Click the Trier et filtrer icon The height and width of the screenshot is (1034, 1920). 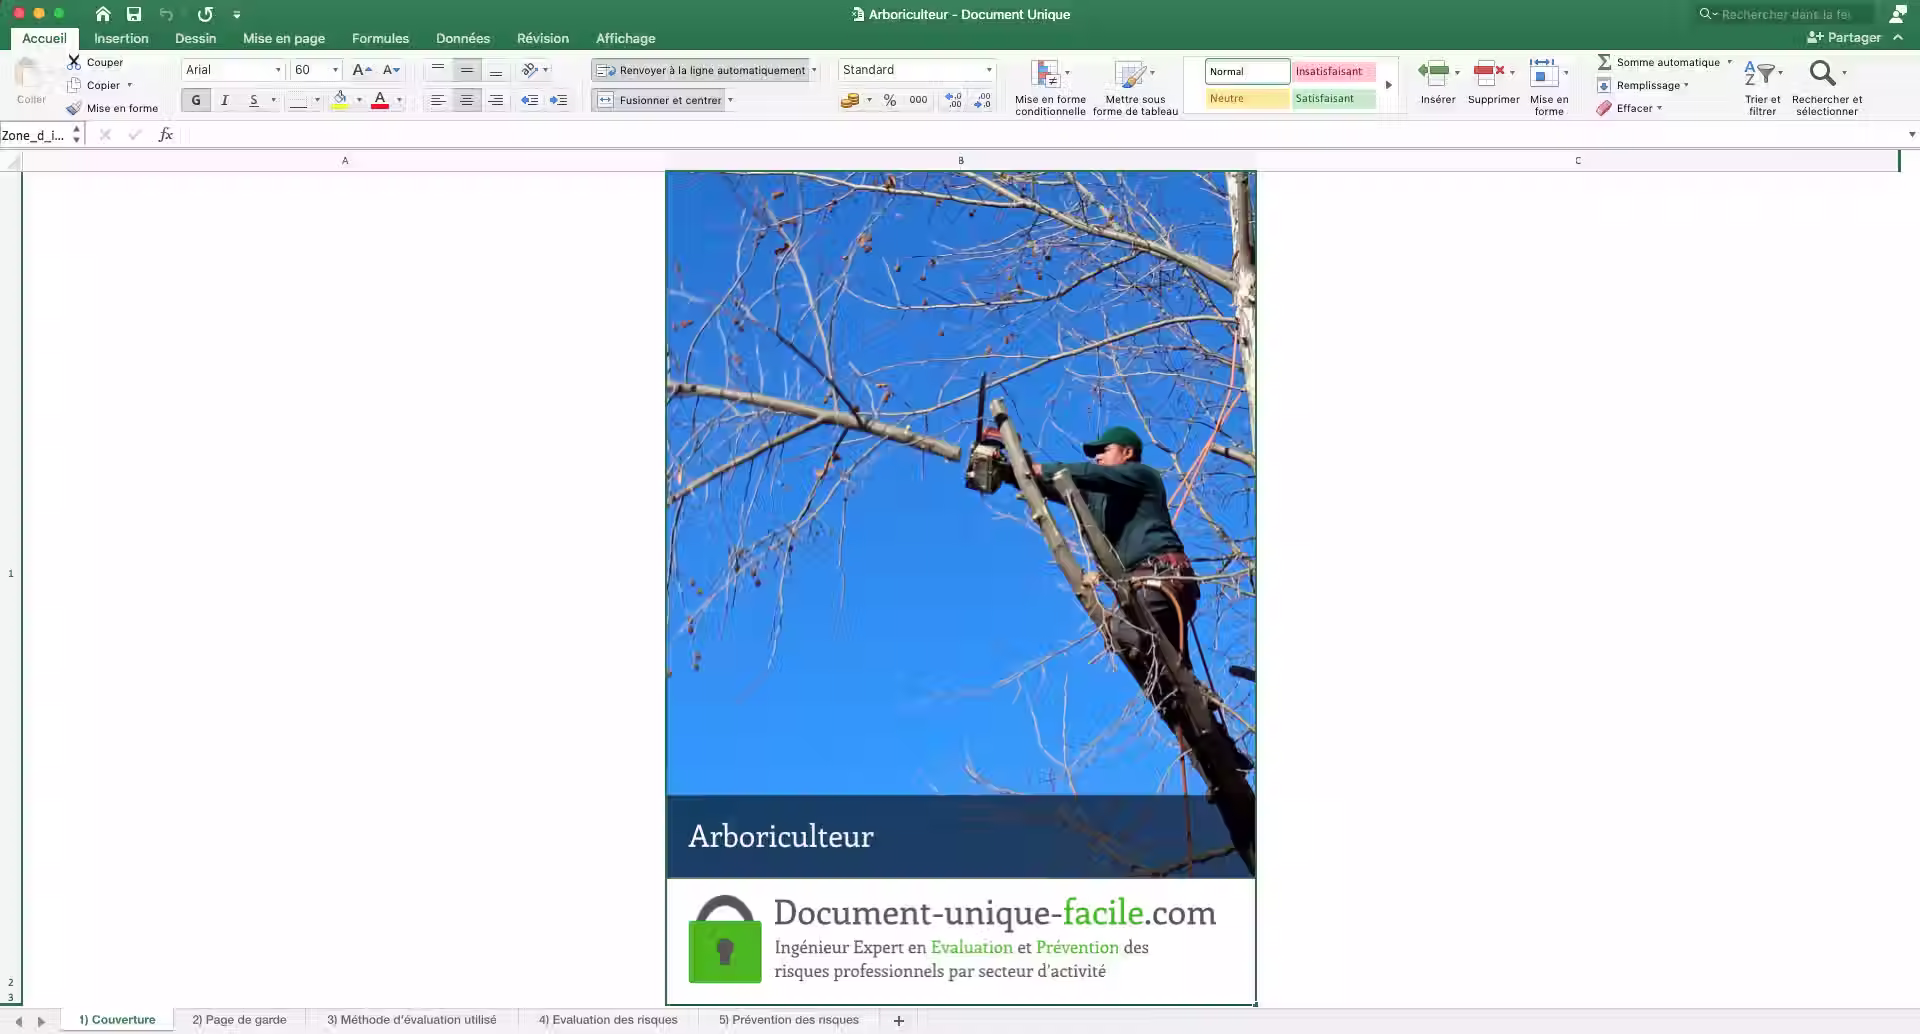tap(1761, 85)
